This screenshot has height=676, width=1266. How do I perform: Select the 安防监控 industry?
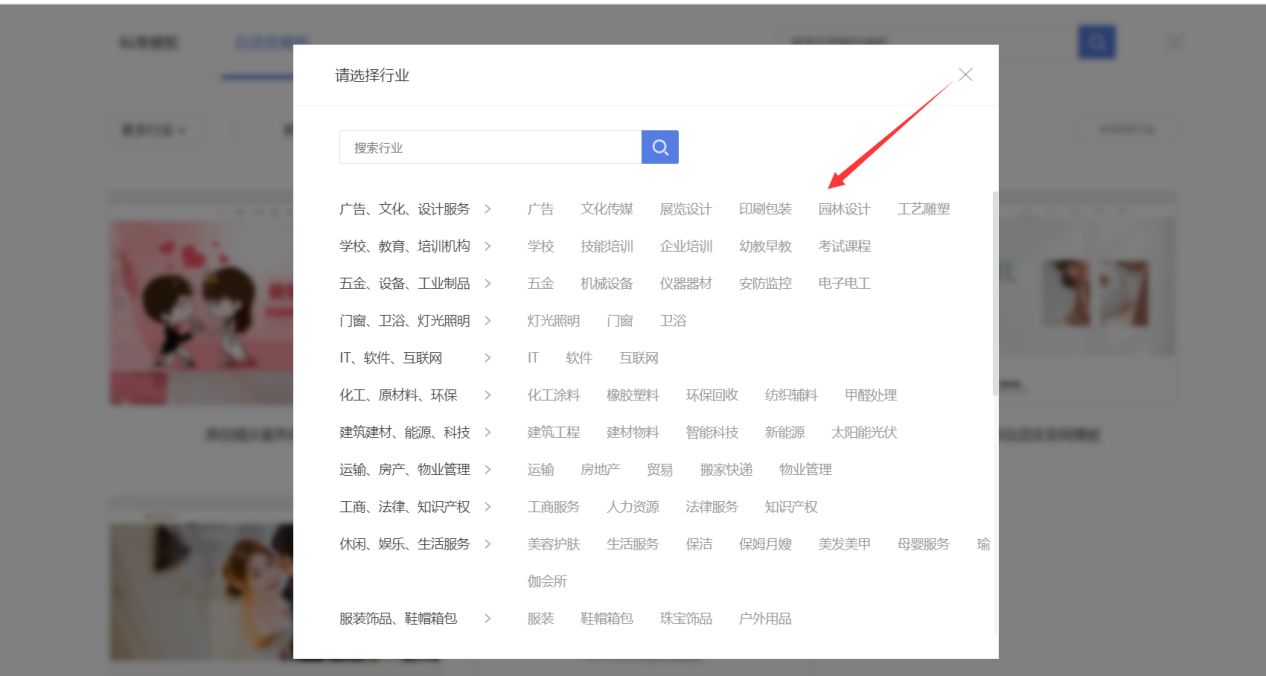763,283
